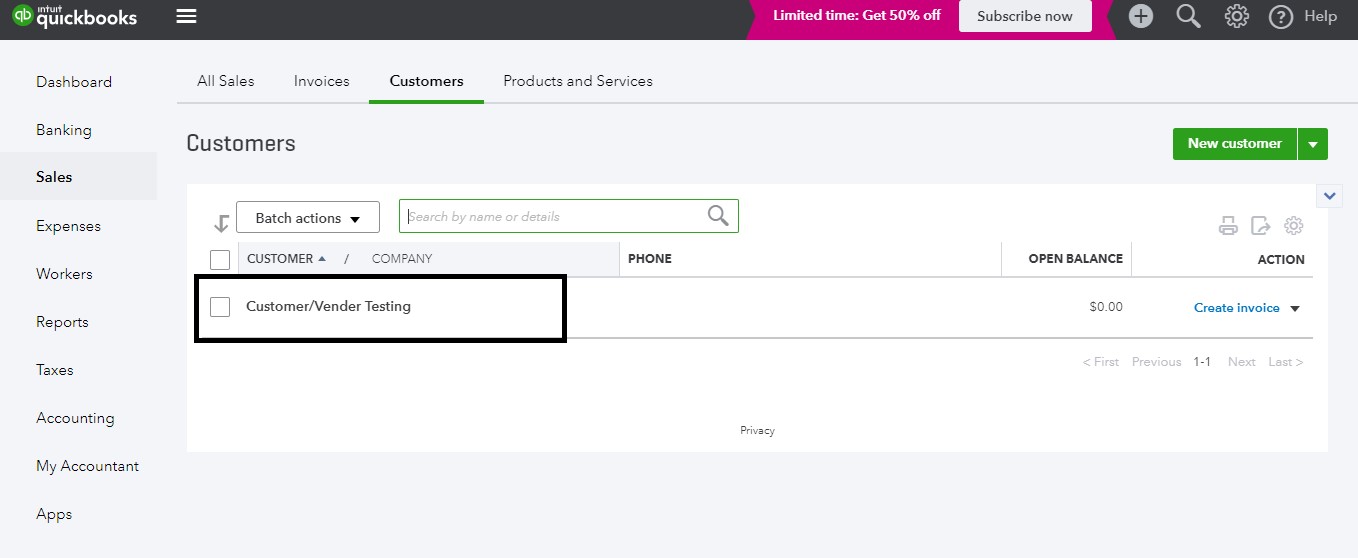Click the customer search input field
1358x558 pixels.
coord(555,217)
